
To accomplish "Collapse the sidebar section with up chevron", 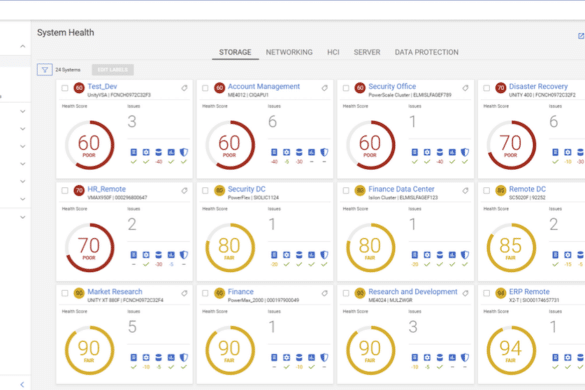I will click(23, 46).
